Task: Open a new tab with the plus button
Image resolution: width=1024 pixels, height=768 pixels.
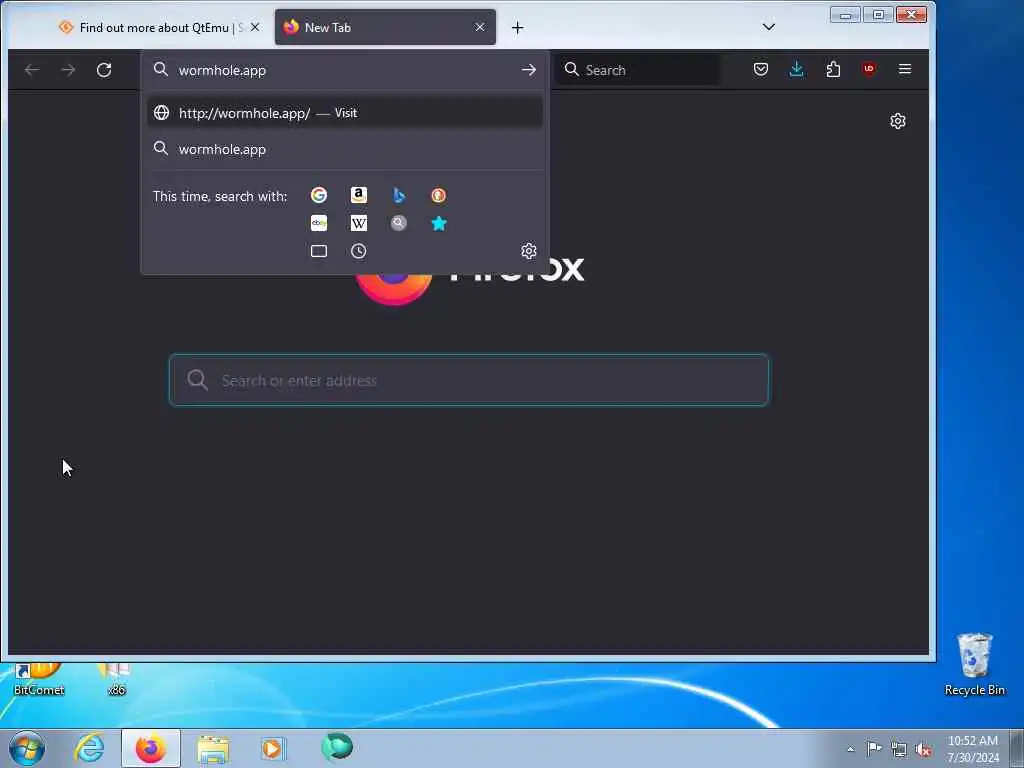Action: click(517, 27)
